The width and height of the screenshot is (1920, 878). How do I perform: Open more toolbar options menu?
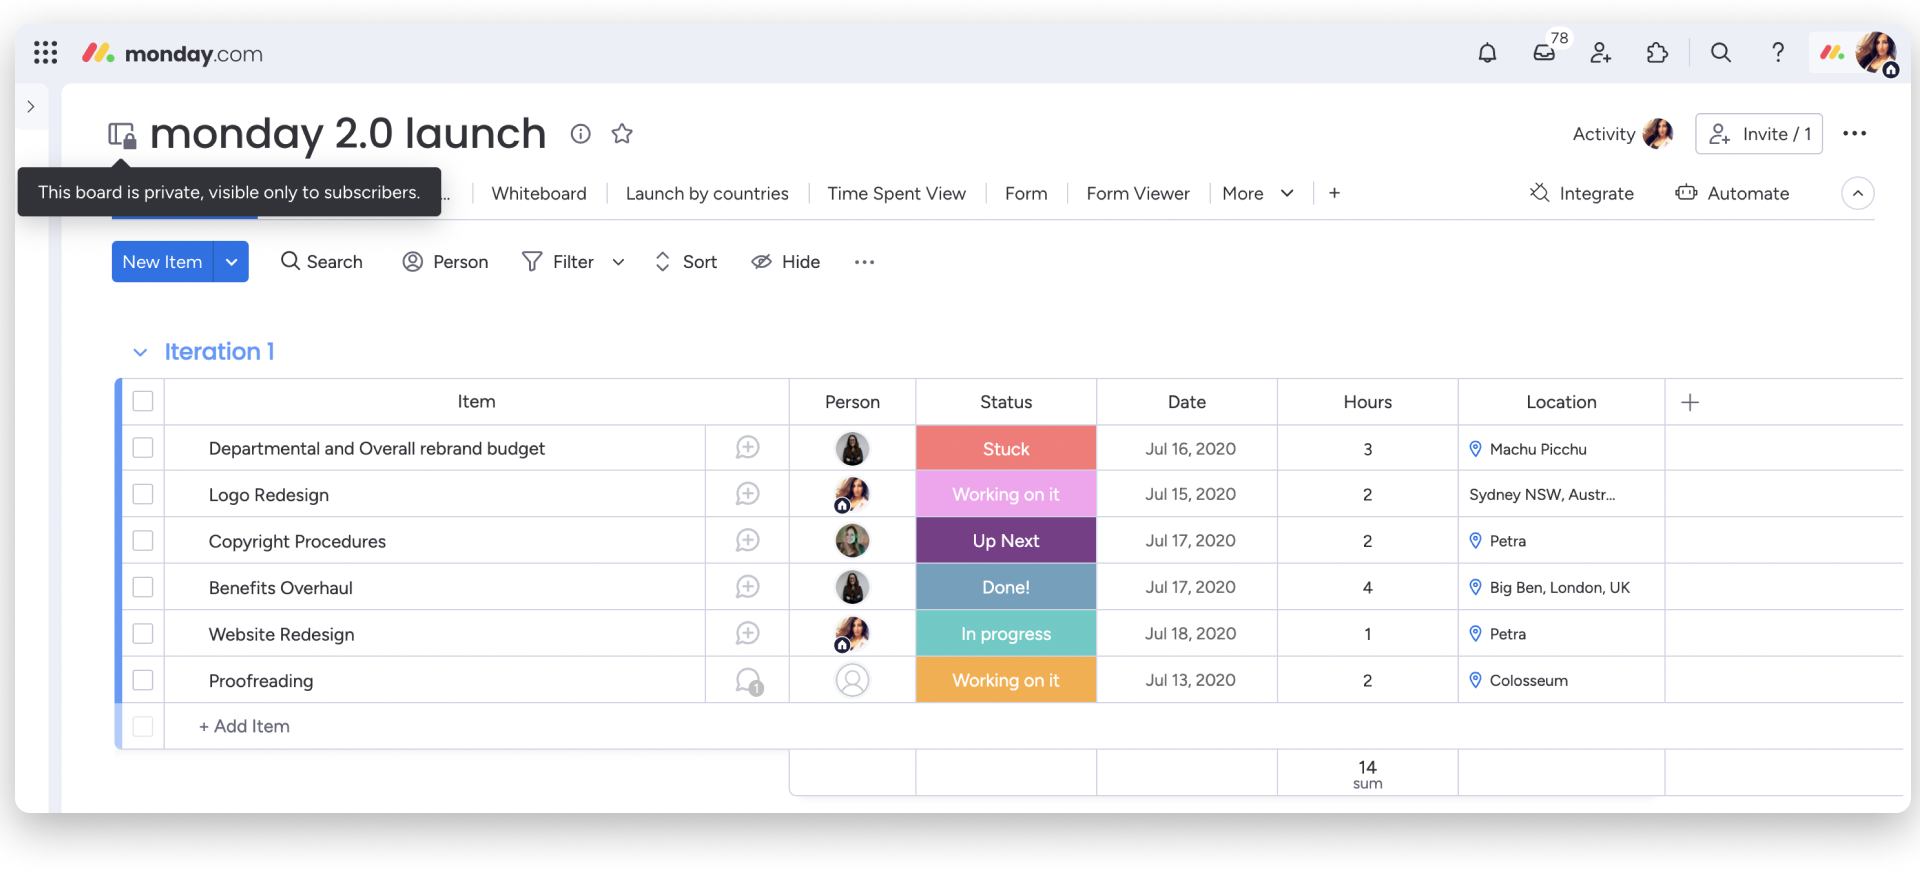(x=864, y=262)
